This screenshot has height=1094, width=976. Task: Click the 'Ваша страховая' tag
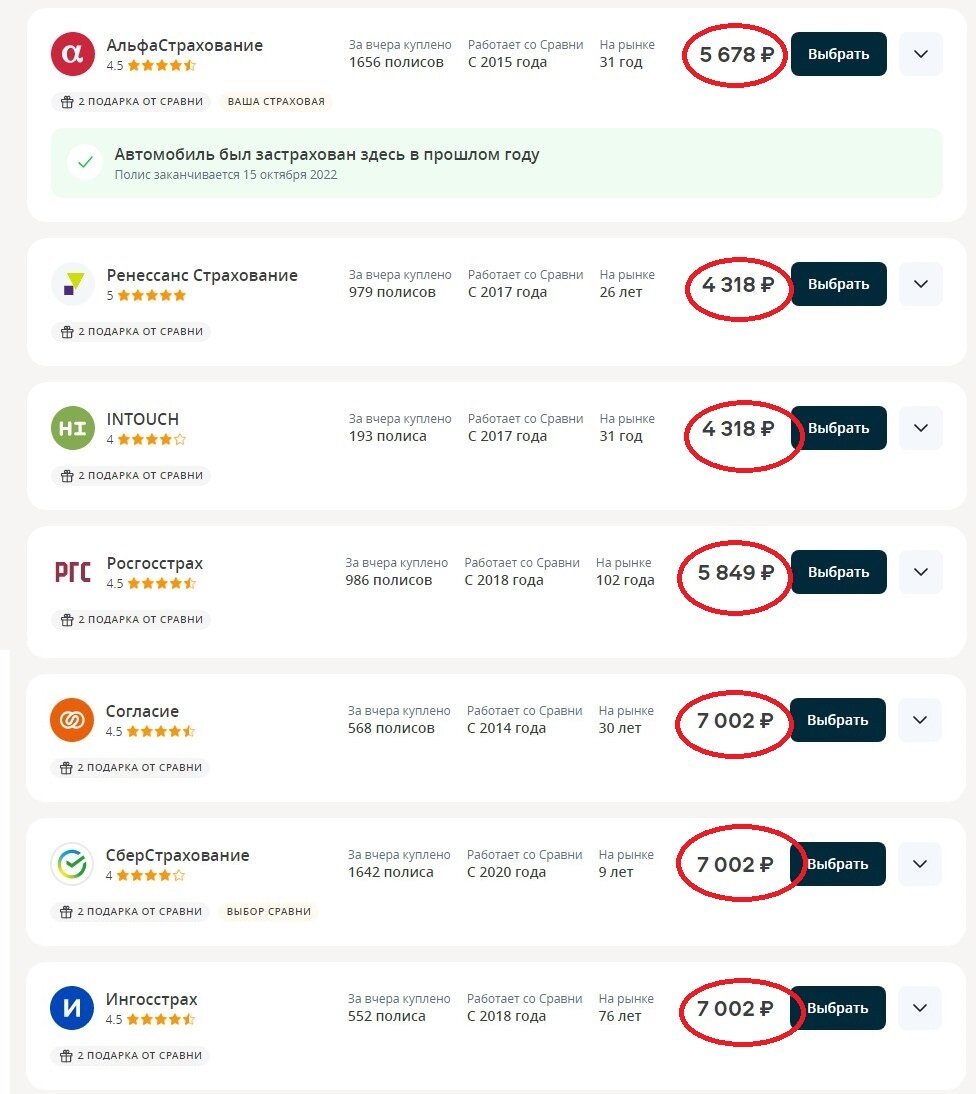pos(277,102)
